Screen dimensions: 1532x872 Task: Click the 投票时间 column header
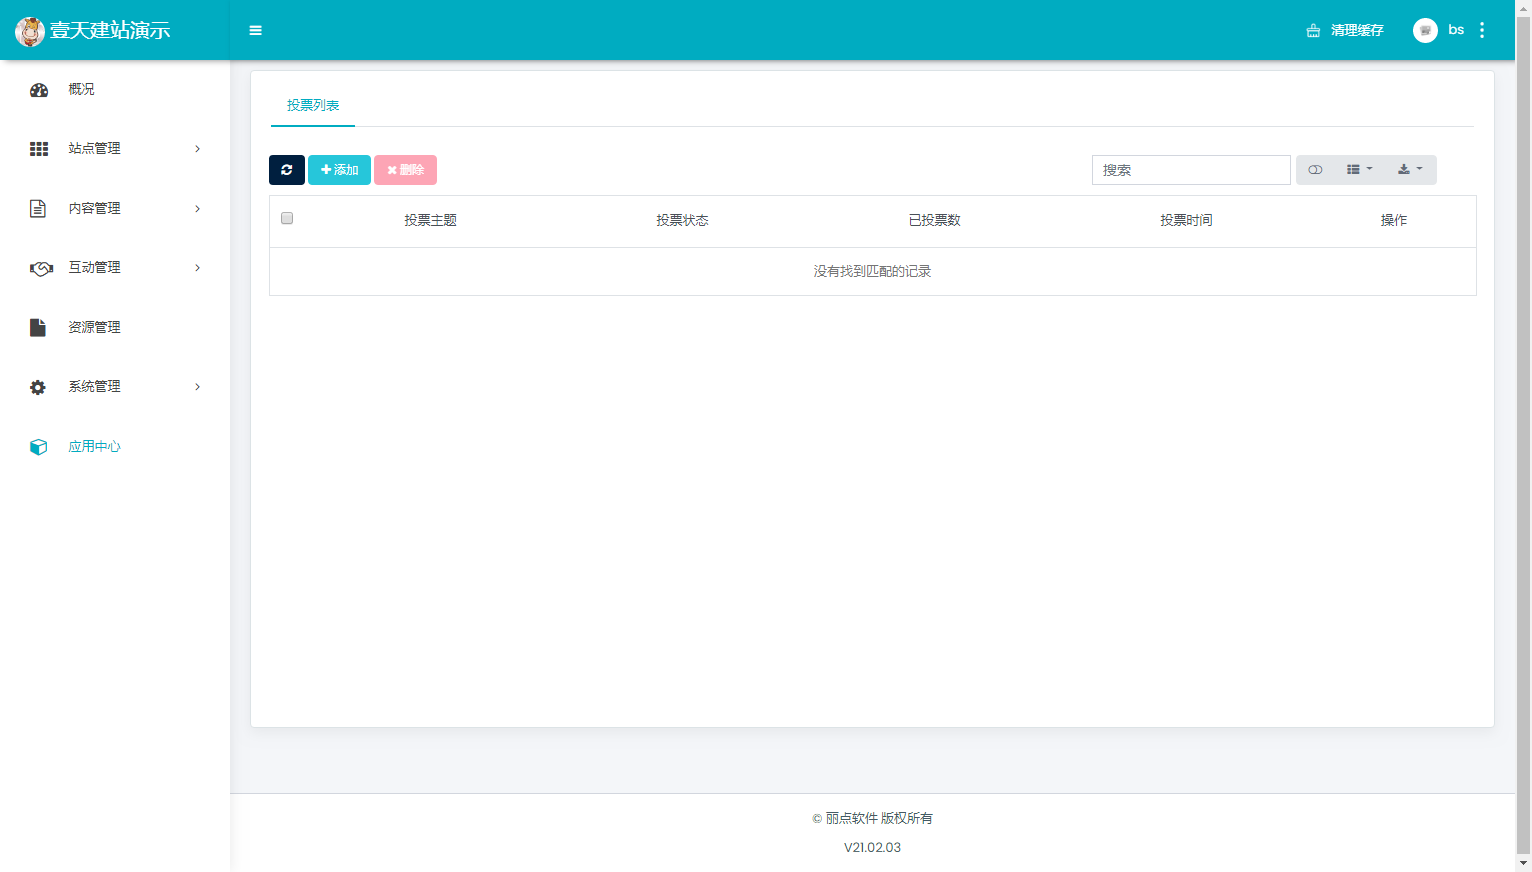coord(1186,220)
